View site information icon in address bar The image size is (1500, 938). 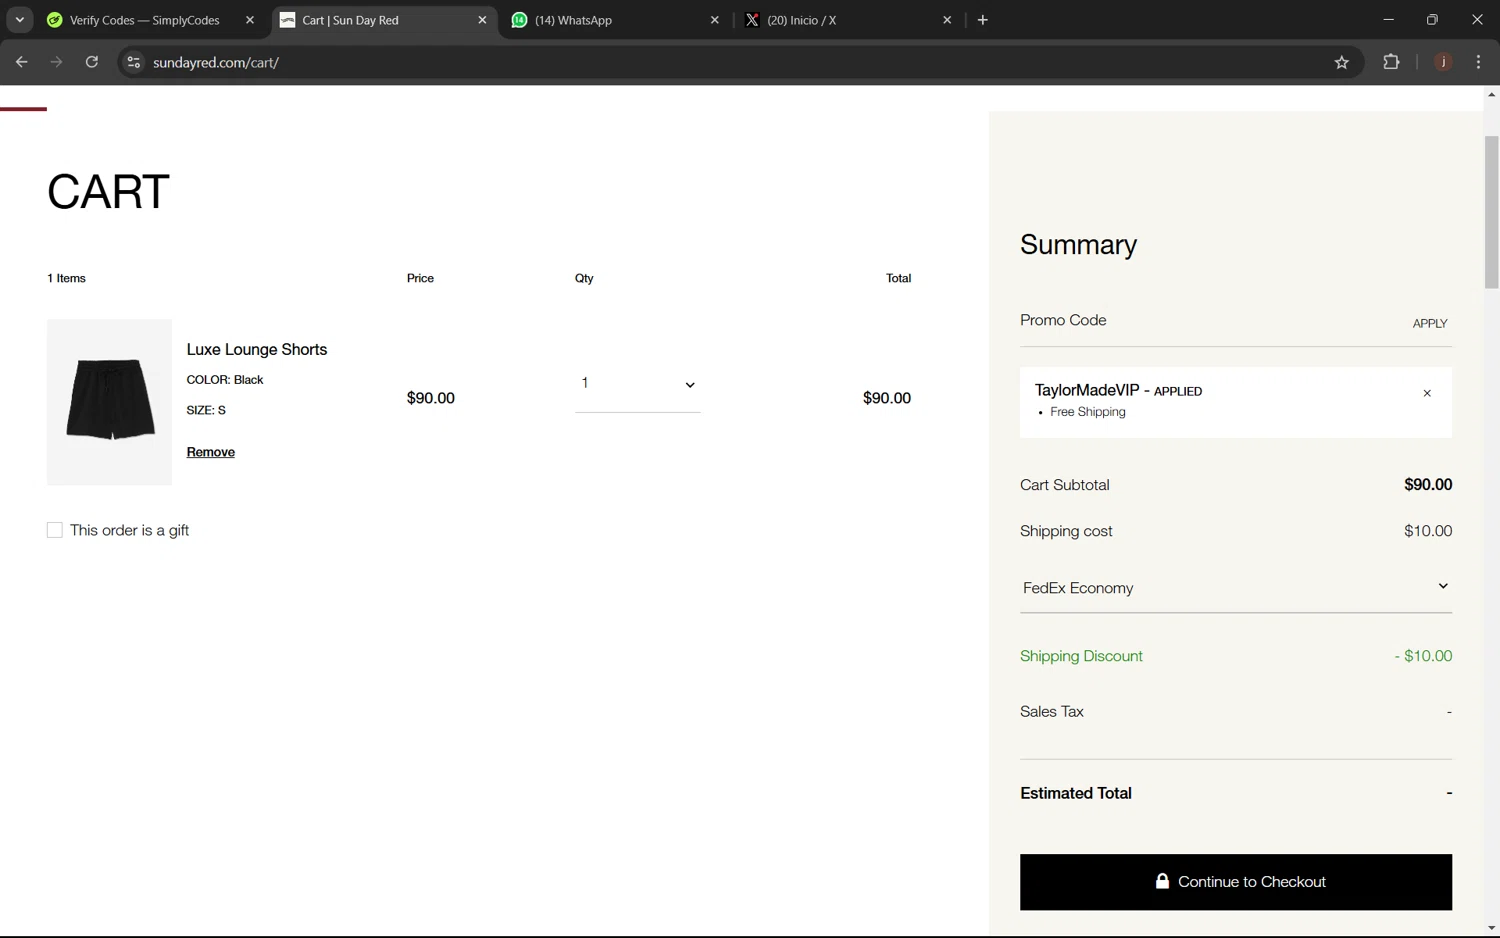click(x=133, y=62)
